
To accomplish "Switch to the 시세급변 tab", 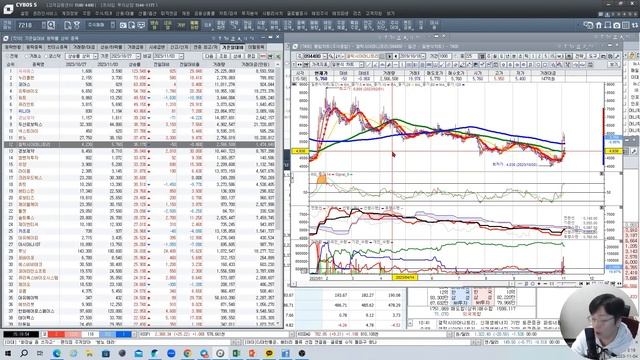I will coord(156,47).
